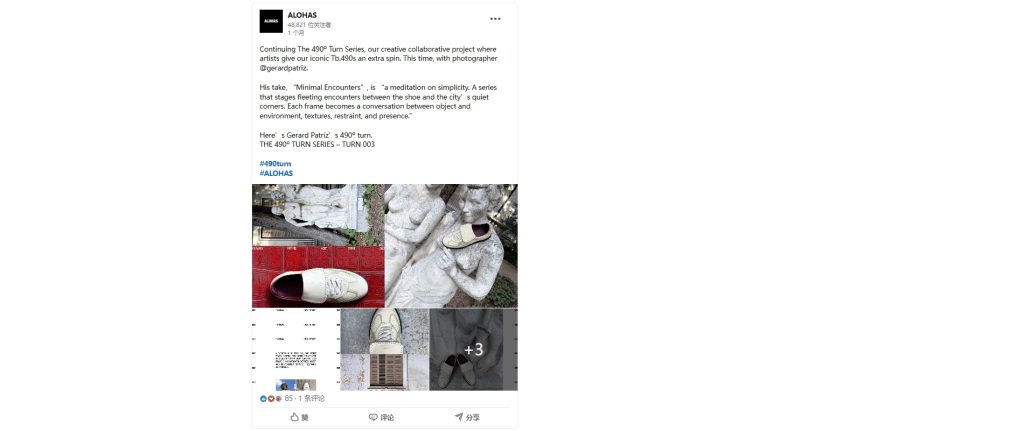Open the #ALOHAS hashtag link
The width and height of the screenshot is (1024, 431).
[276, 173]
